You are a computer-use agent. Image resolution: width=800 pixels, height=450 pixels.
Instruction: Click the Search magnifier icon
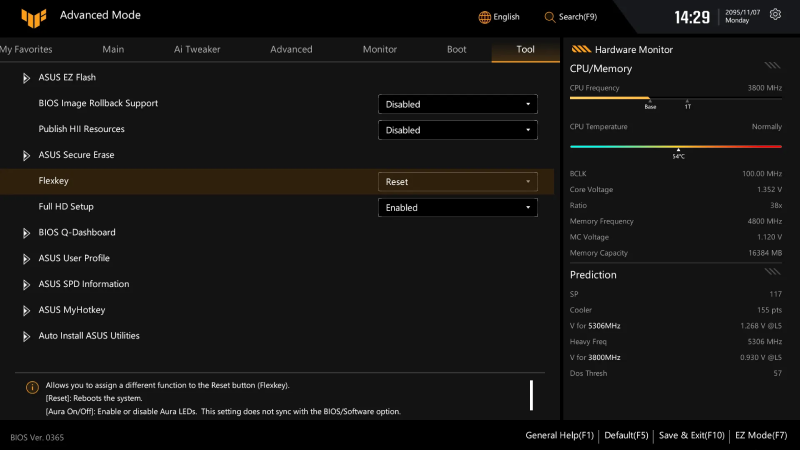point(550,17)
